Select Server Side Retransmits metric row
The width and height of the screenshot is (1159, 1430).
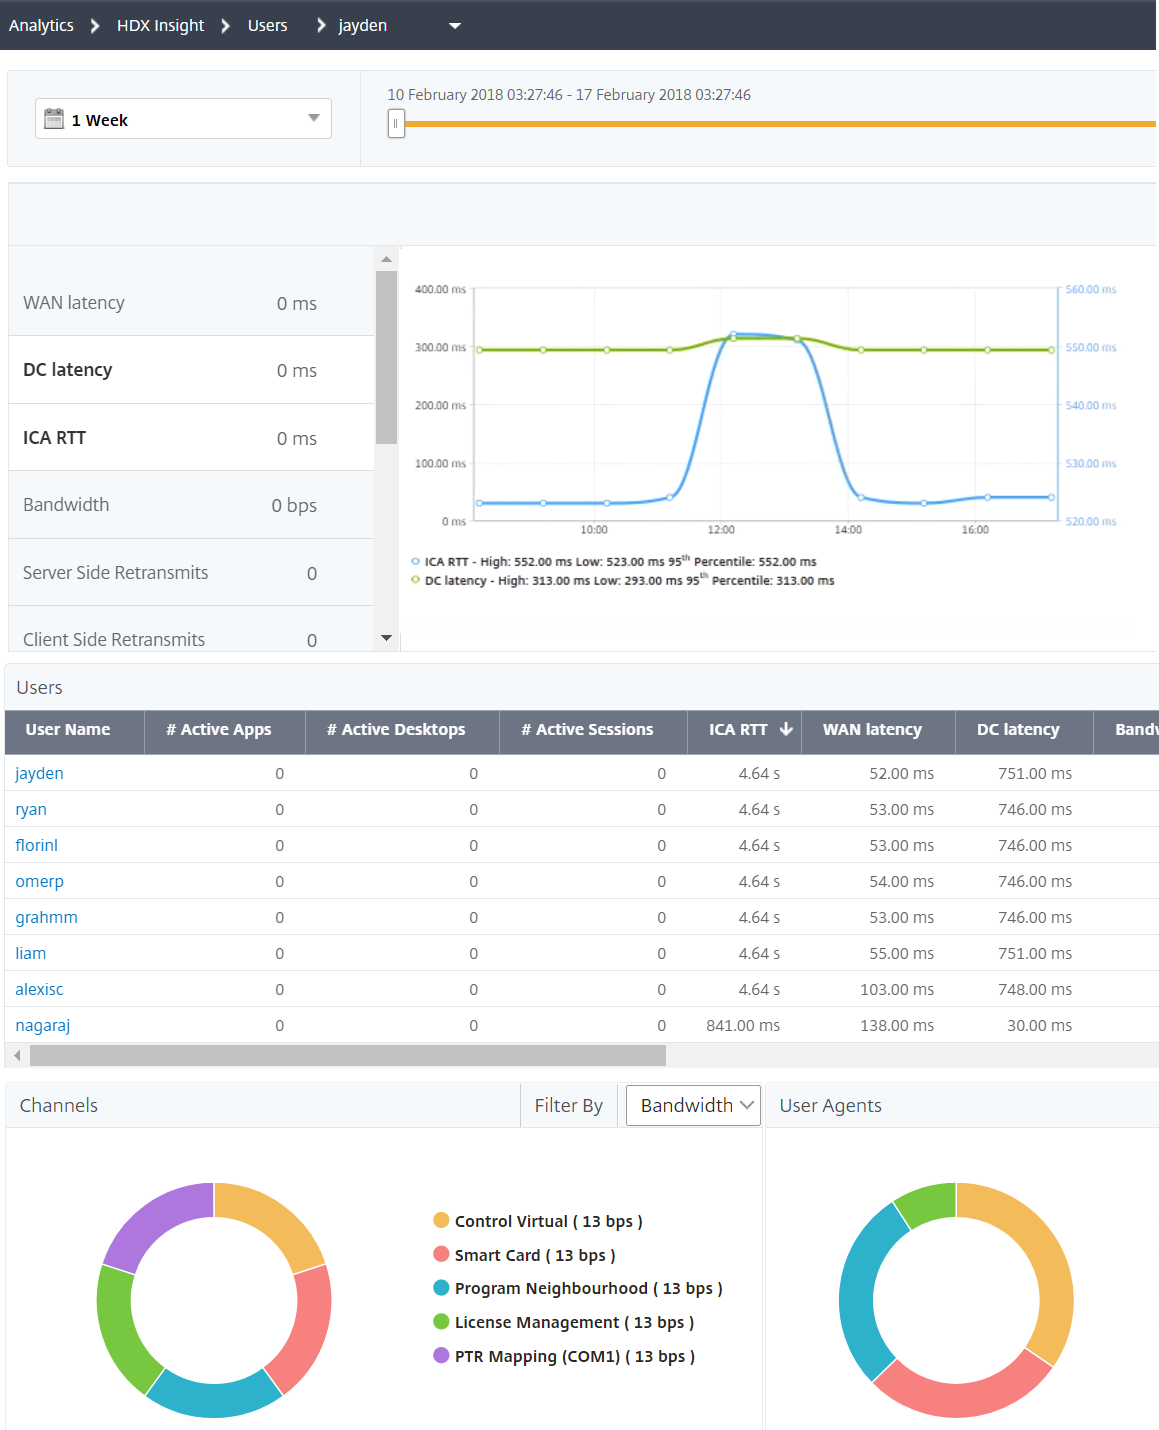coord(191,573)
